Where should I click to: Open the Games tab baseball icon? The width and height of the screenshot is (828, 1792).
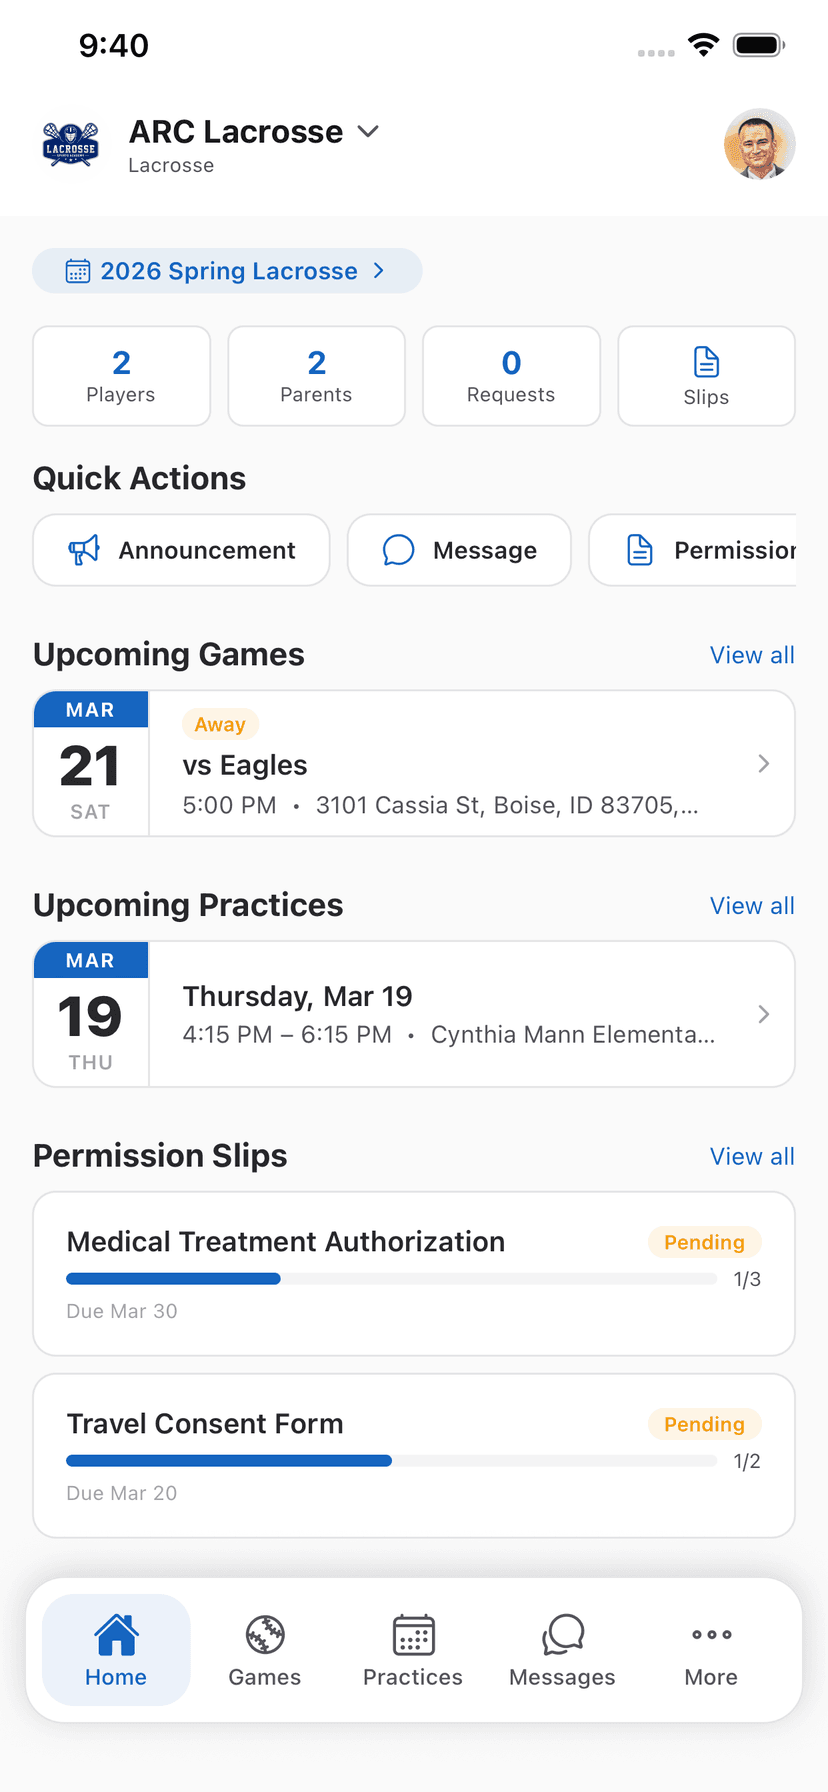click(265, 1635)
